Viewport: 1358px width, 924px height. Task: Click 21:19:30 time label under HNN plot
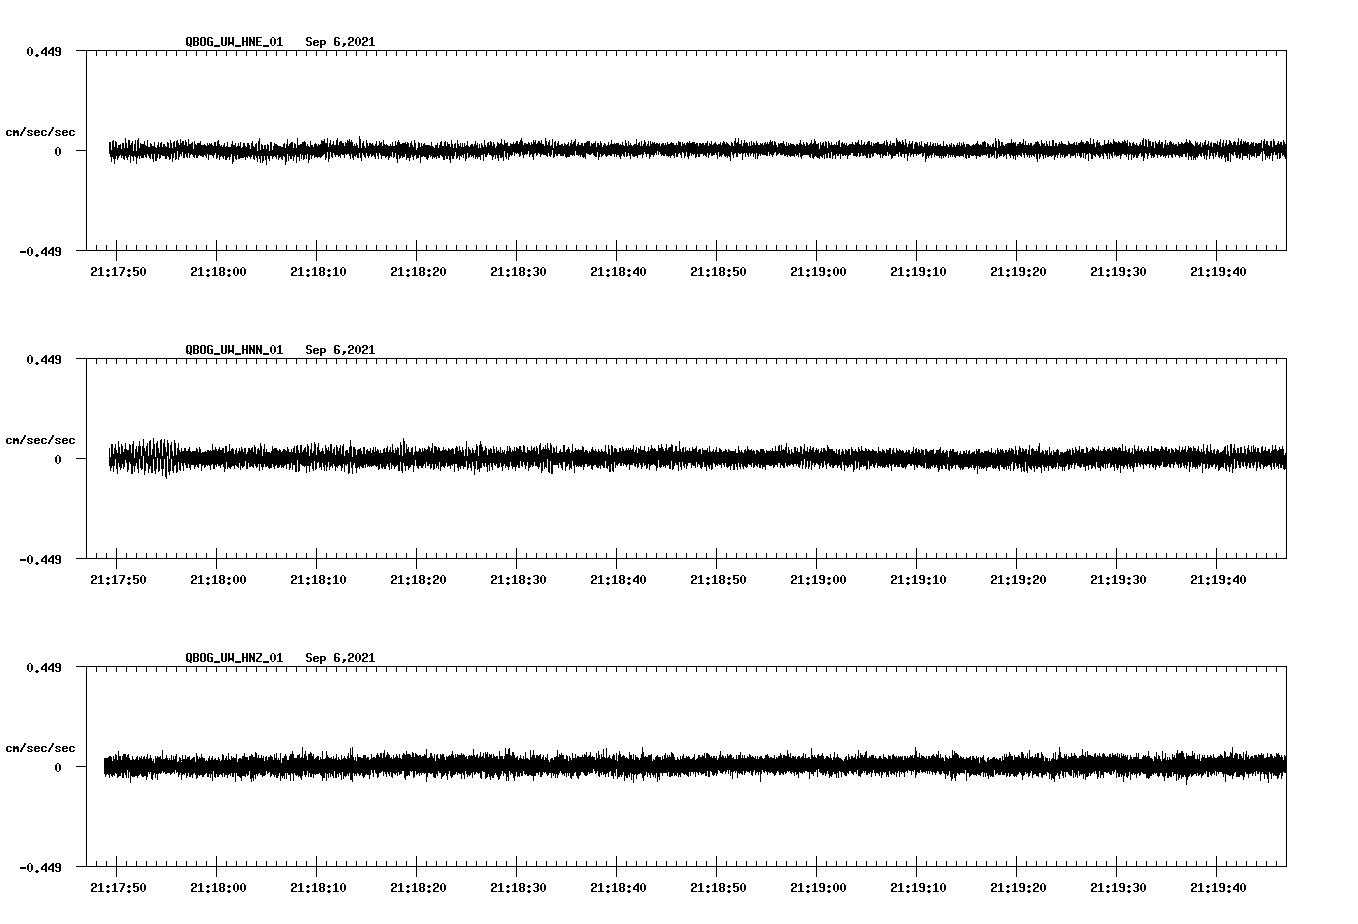point(1118,580)
